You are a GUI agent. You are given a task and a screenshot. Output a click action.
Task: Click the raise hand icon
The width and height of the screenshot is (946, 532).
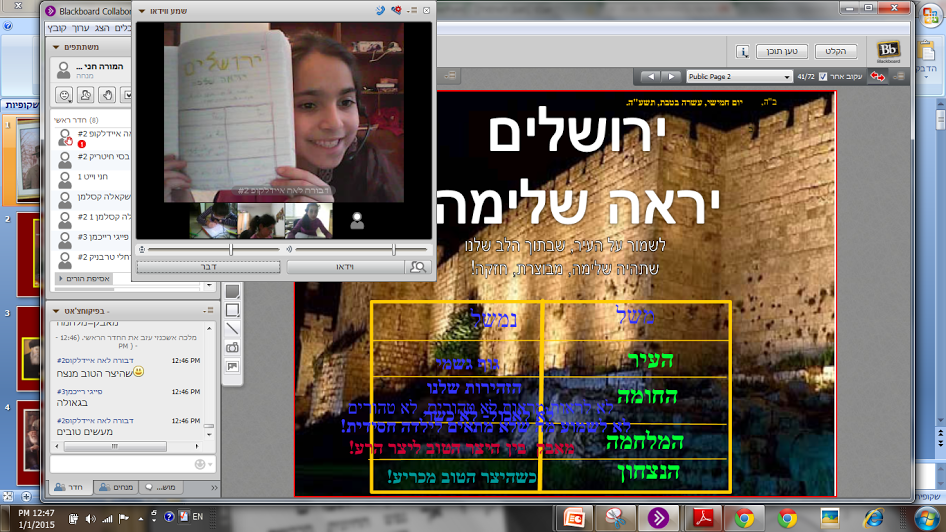107,95
